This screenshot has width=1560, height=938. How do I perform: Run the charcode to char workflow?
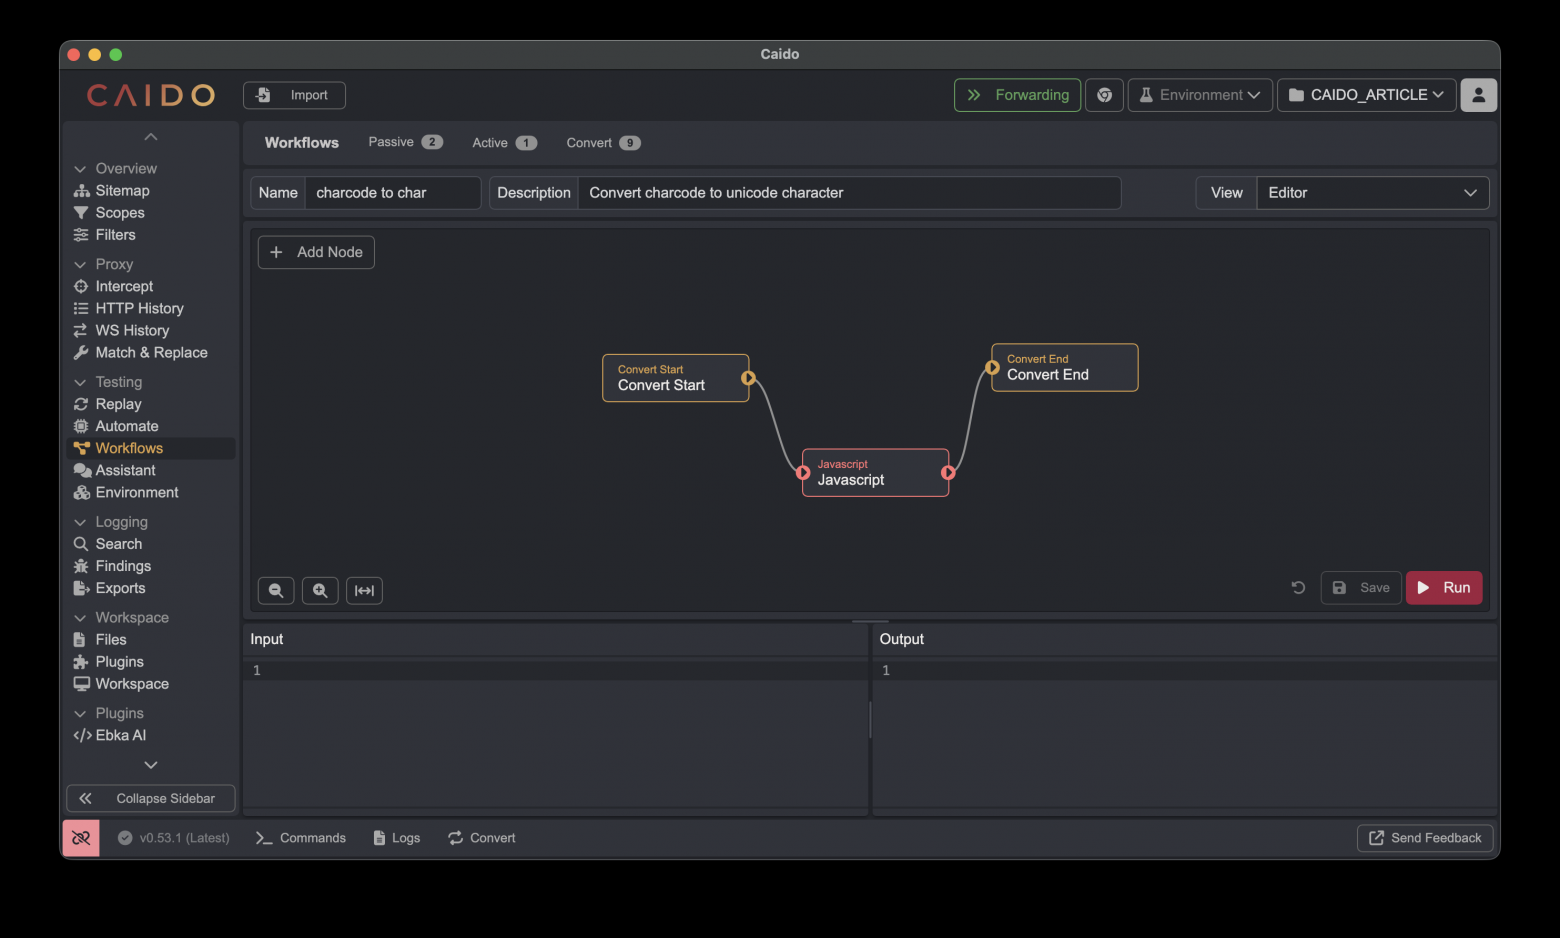[1444, 588]
